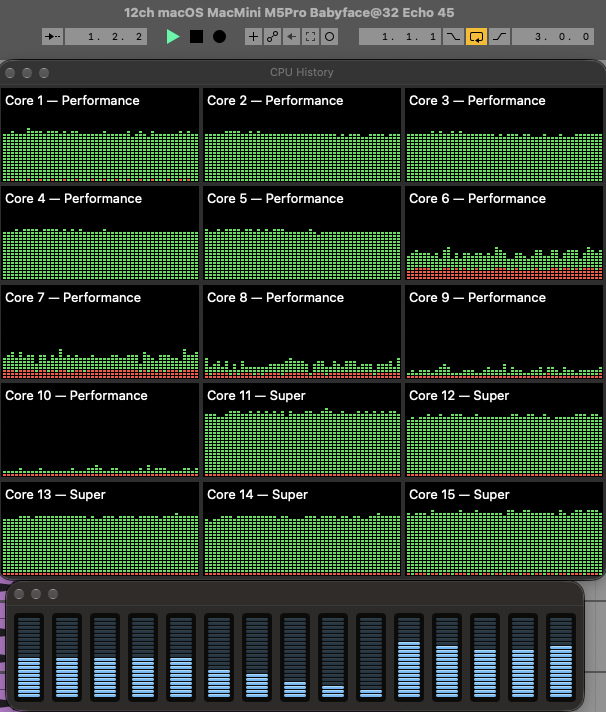Click the arrangement position field 1. 2. 2
The image size is (606, 712).
tap(106, 37)
